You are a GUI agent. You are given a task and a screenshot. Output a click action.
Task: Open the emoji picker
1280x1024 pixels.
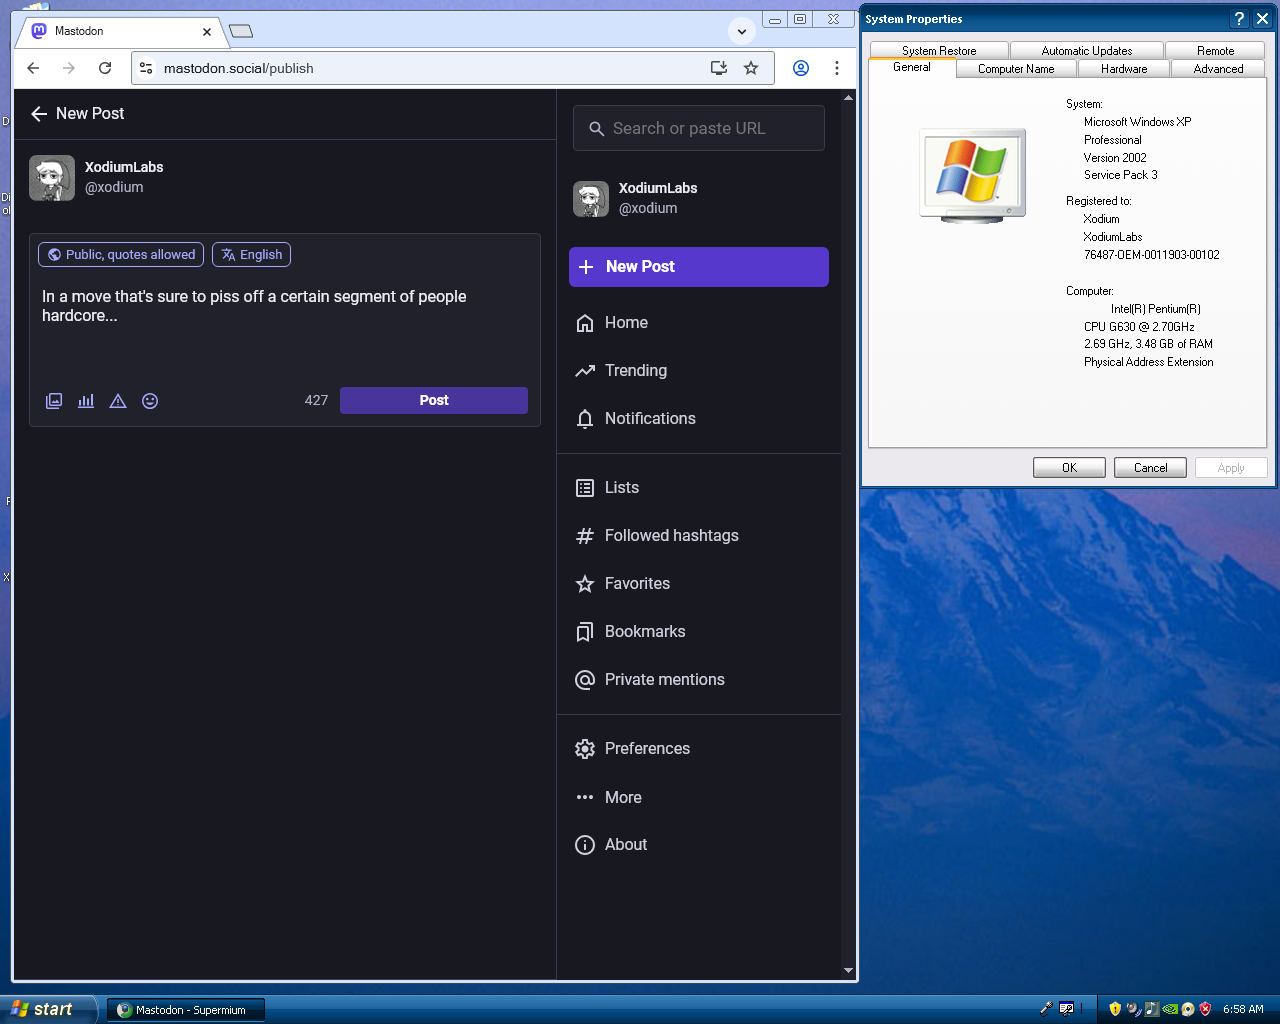[150, 401]
